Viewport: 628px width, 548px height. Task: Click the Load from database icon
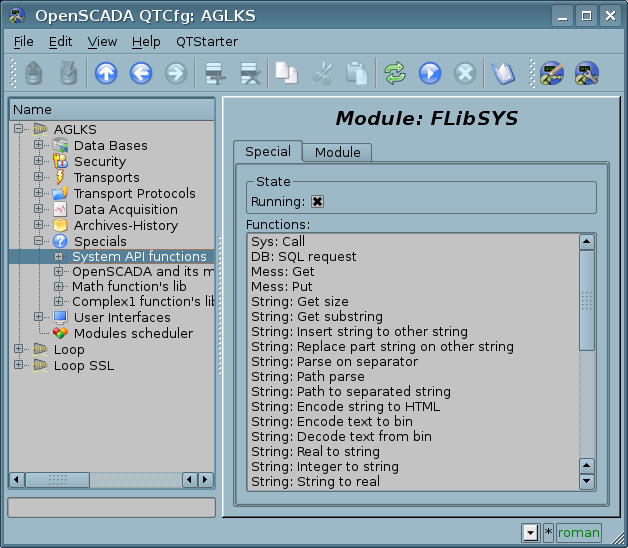coord(34,73)
